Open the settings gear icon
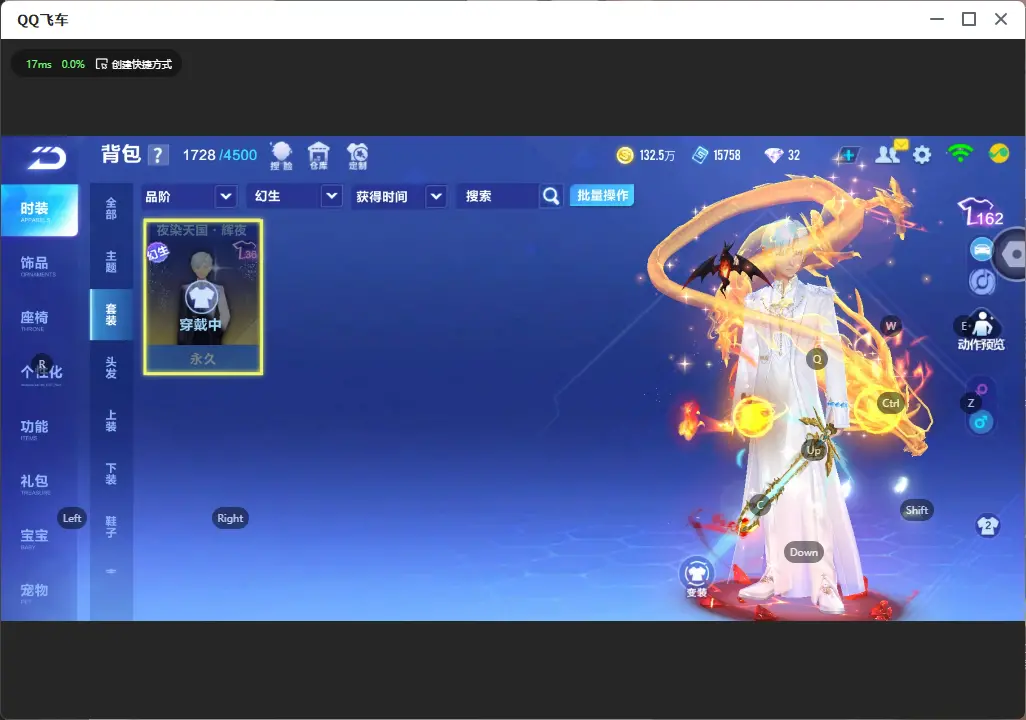 coord(922,155)
